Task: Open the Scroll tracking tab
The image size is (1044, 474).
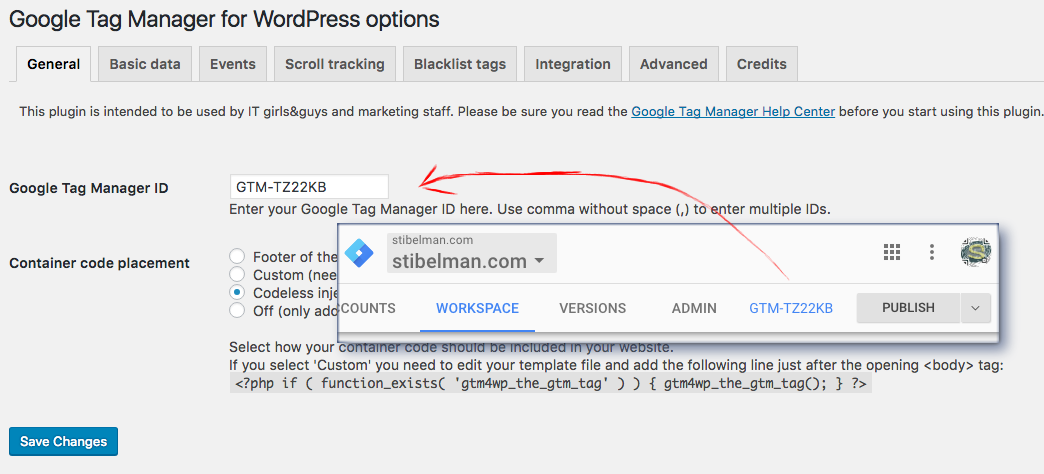Action: tap(335, 64)
